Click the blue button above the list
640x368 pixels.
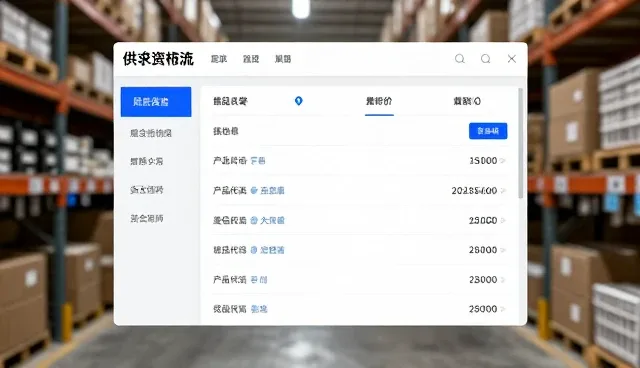(x=488, y=131)
